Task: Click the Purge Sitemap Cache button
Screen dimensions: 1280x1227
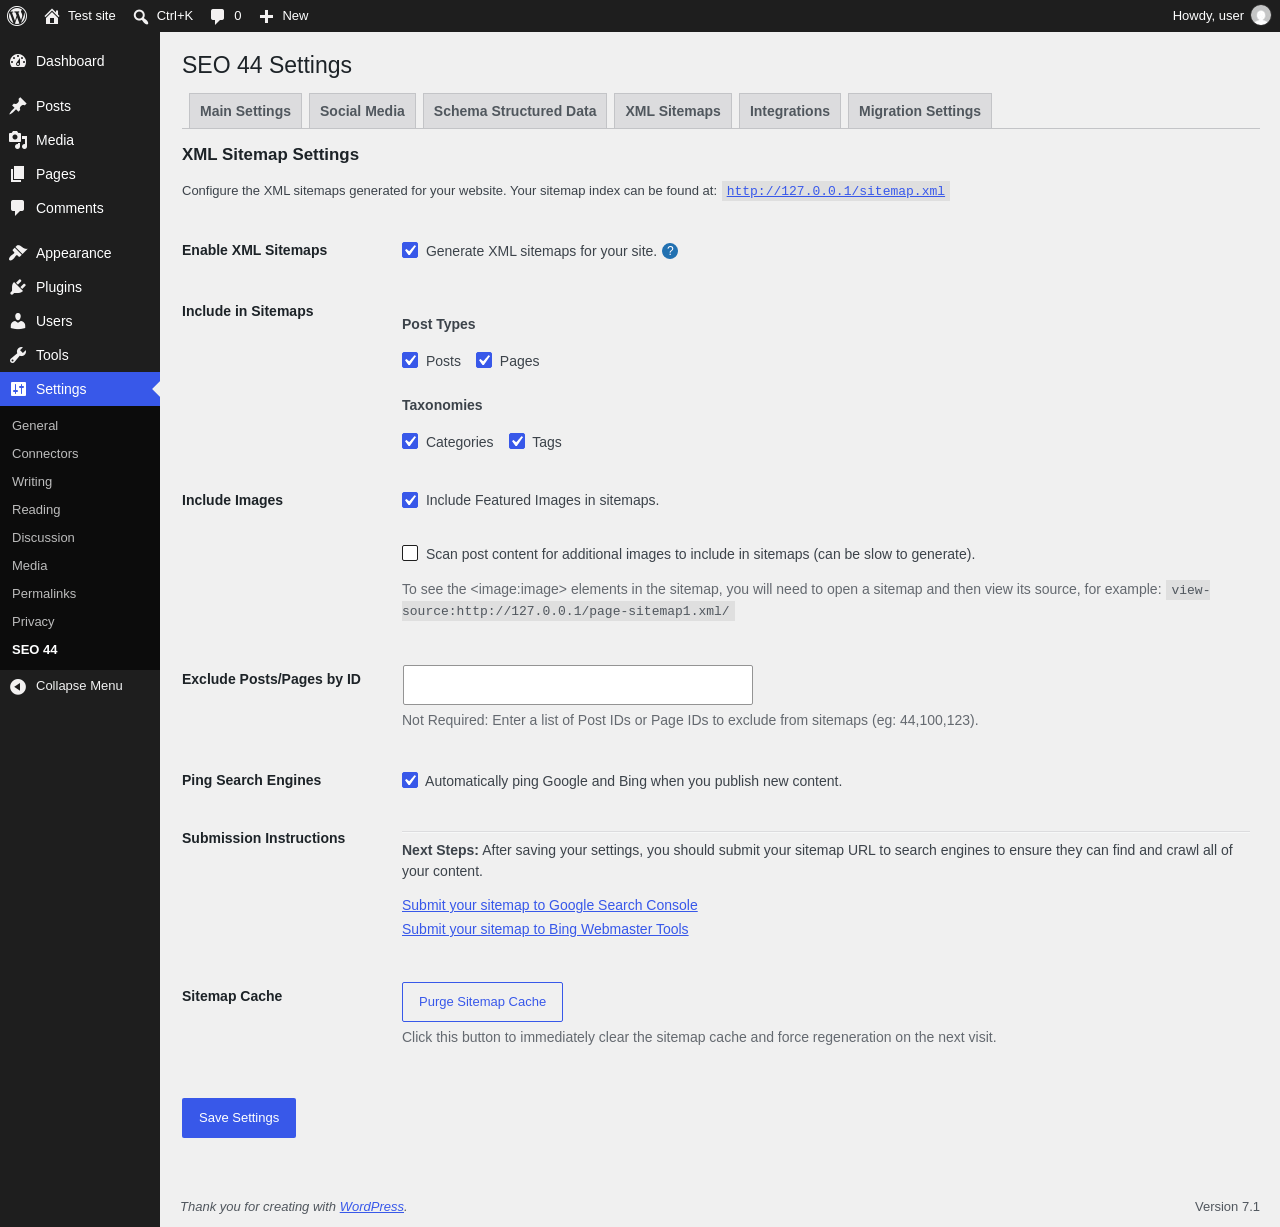Action: [x=482, y=1002]
